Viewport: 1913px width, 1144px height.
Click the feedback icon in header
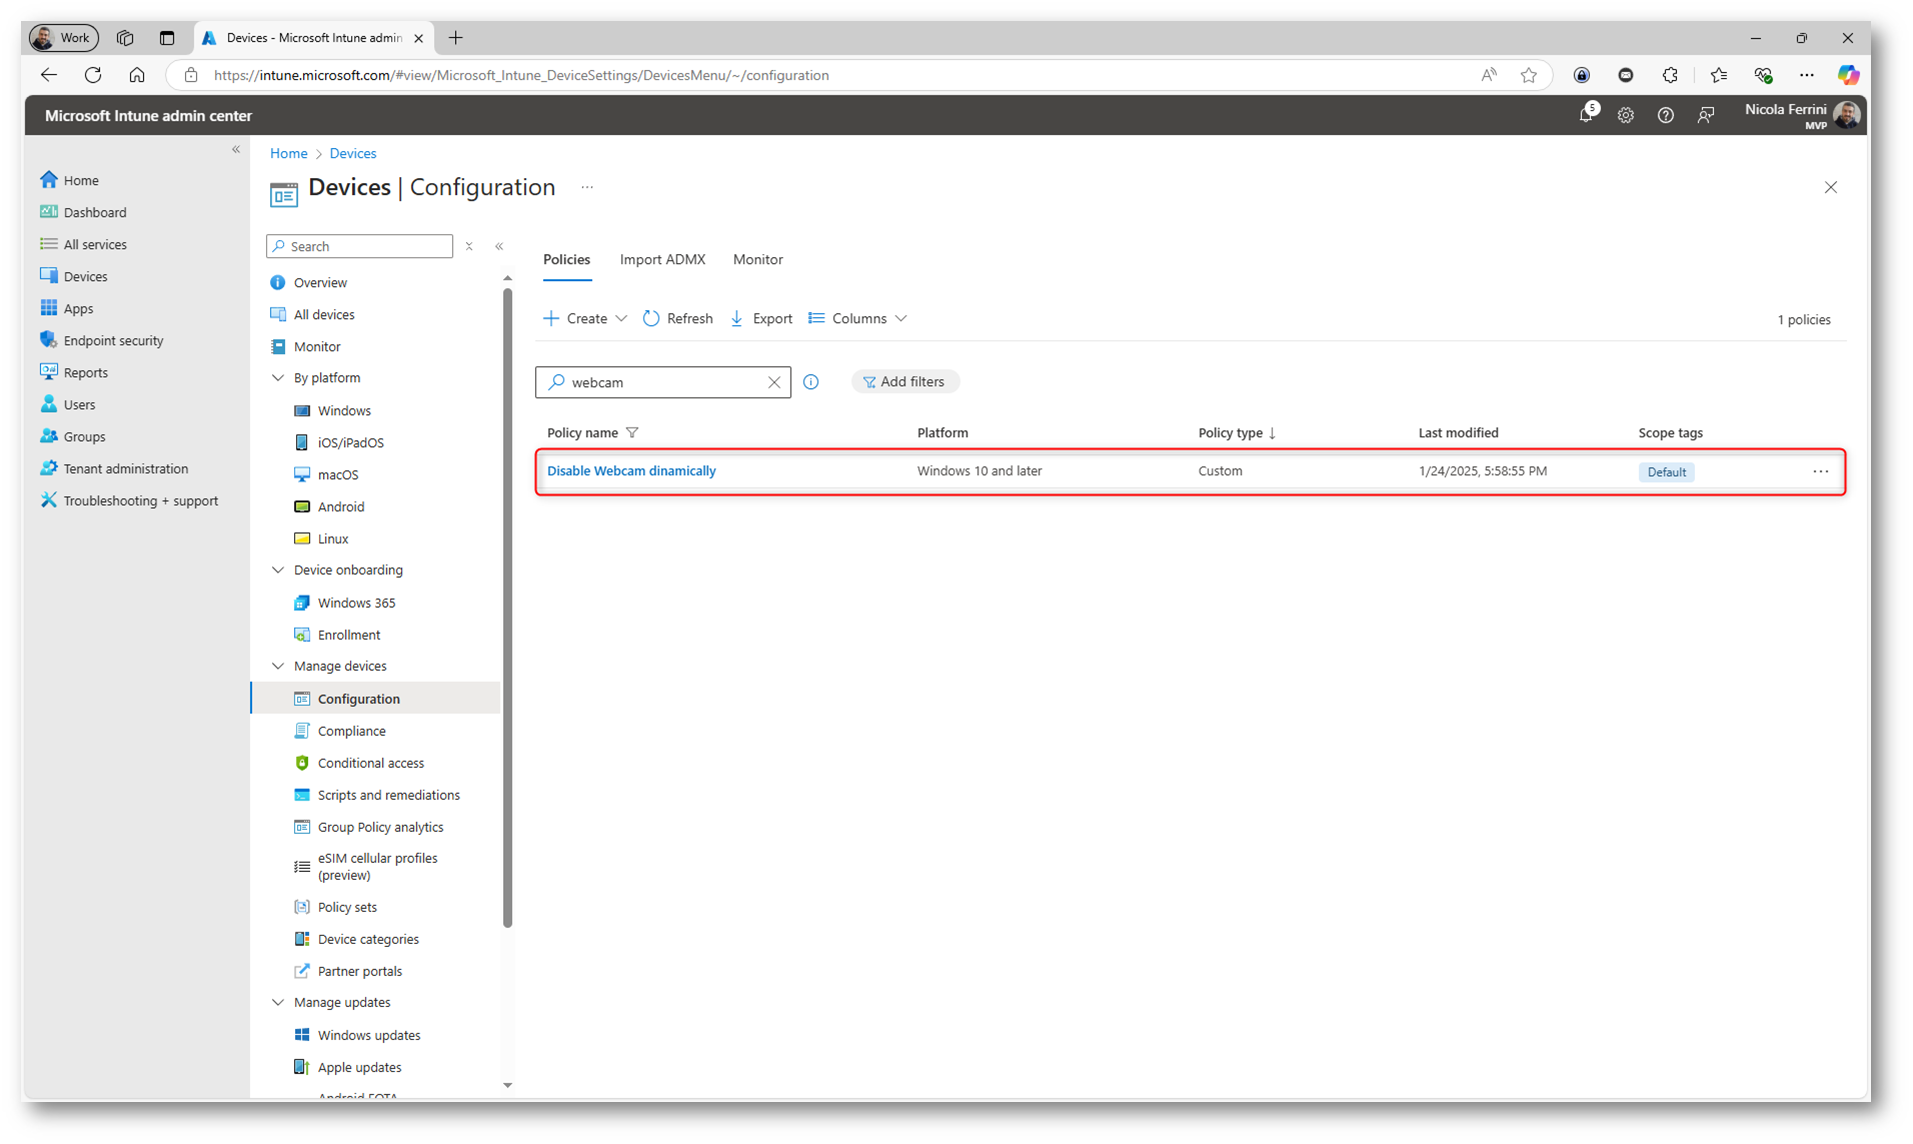(x=1705, y=116)
